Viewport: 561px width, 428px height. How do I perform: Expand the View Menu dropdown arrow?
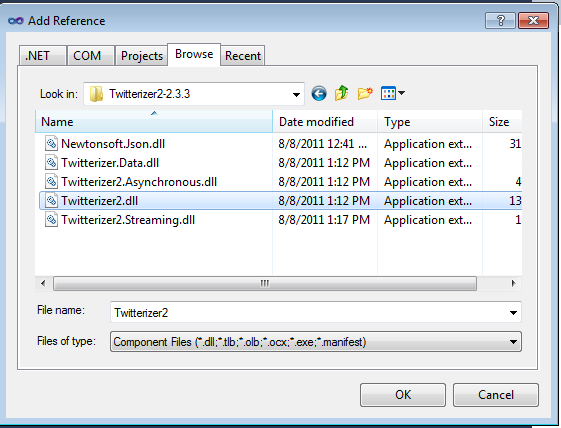(x=401, y=93)
